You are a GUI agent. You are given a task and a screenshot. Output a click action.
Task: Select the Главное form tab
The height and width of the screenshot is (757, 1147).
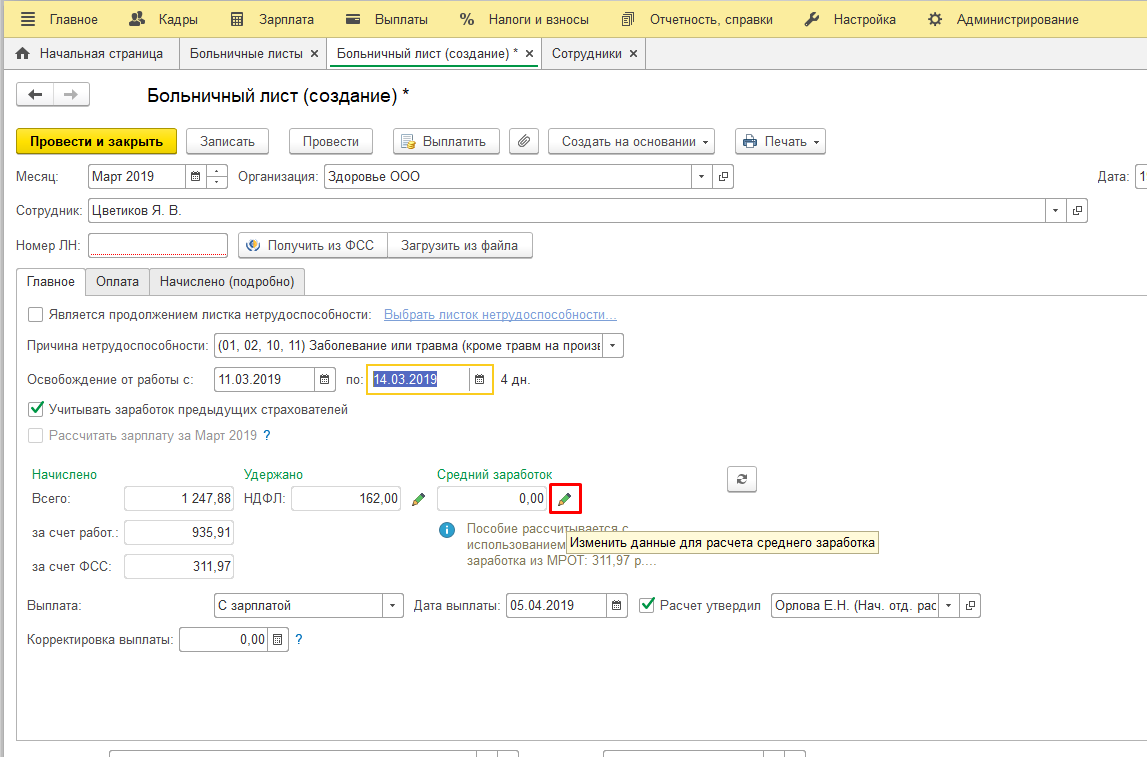coord(50,282)
